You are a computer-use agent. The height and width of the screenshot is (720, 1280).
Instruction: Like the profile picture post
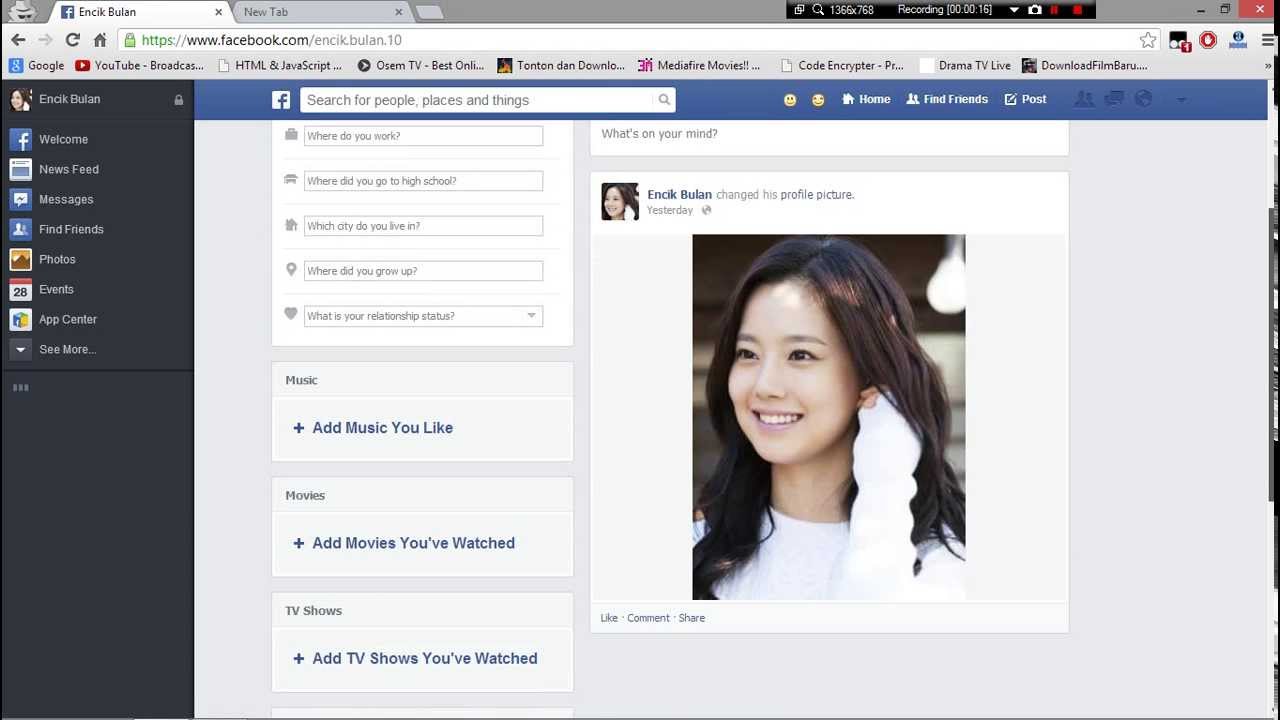coord(609,618)
